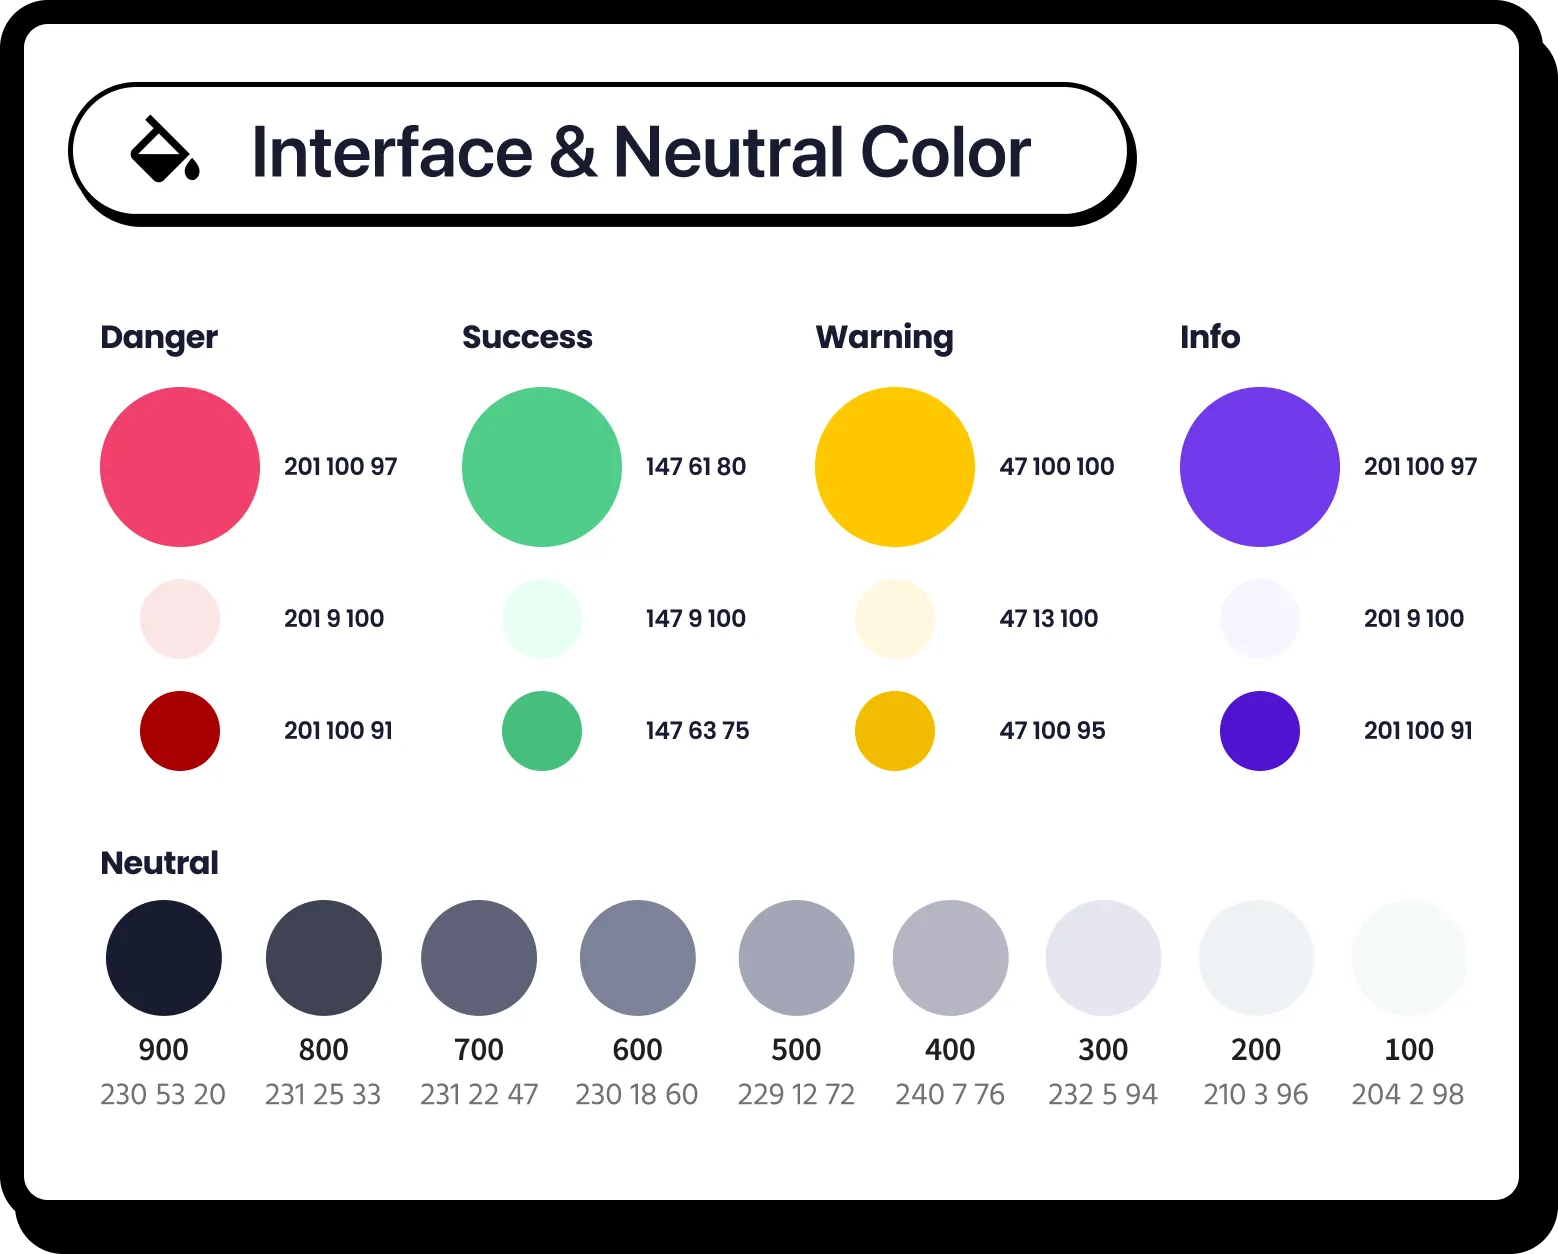Pick the Neutral swatch above 100
This screenshot has width=1558, height=1254.
point(1410,958)
